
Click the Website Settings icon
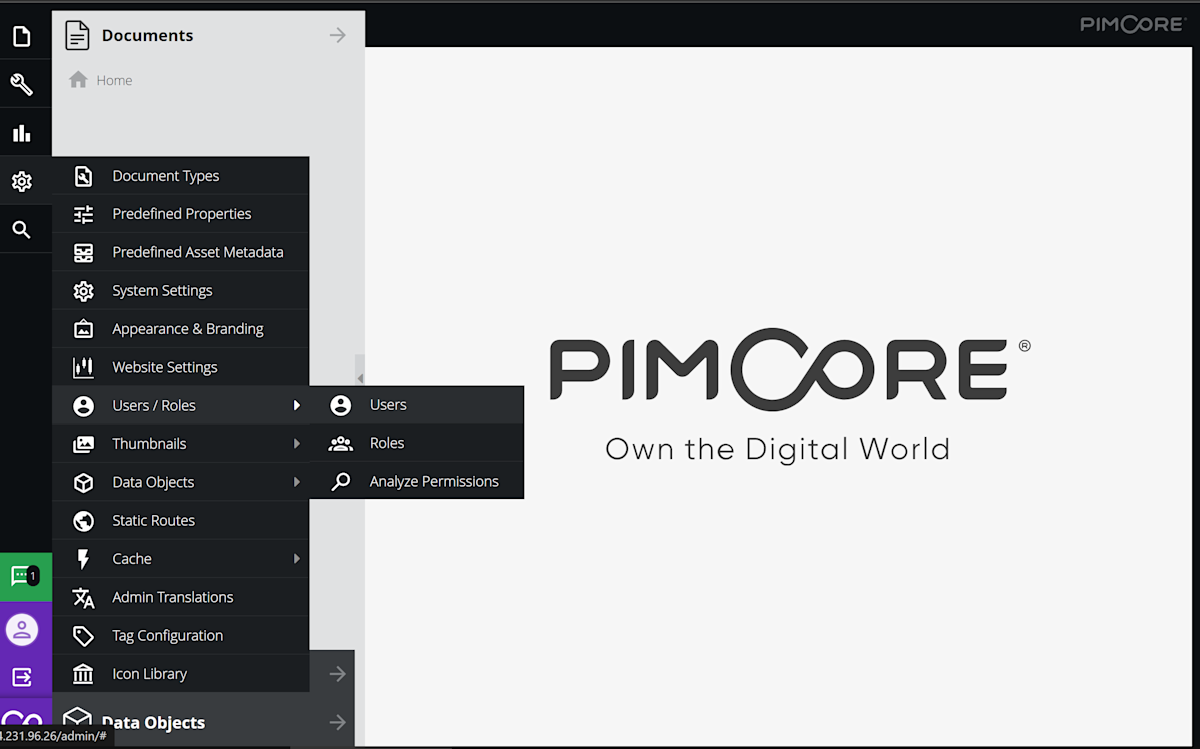pyautogui.click(x=84, y=367)
